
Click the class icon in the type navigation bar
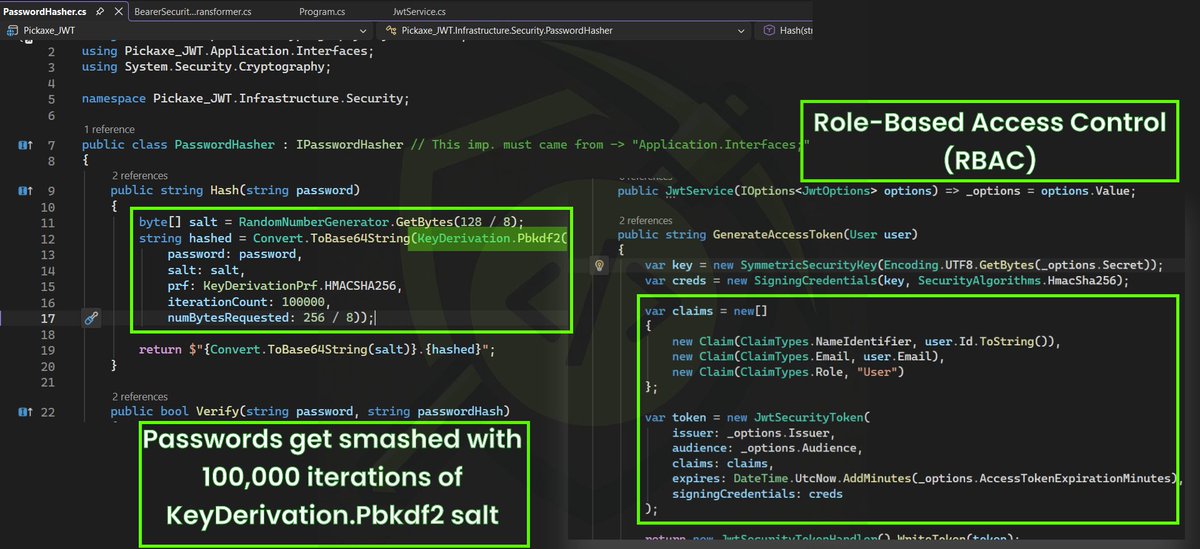390,30
